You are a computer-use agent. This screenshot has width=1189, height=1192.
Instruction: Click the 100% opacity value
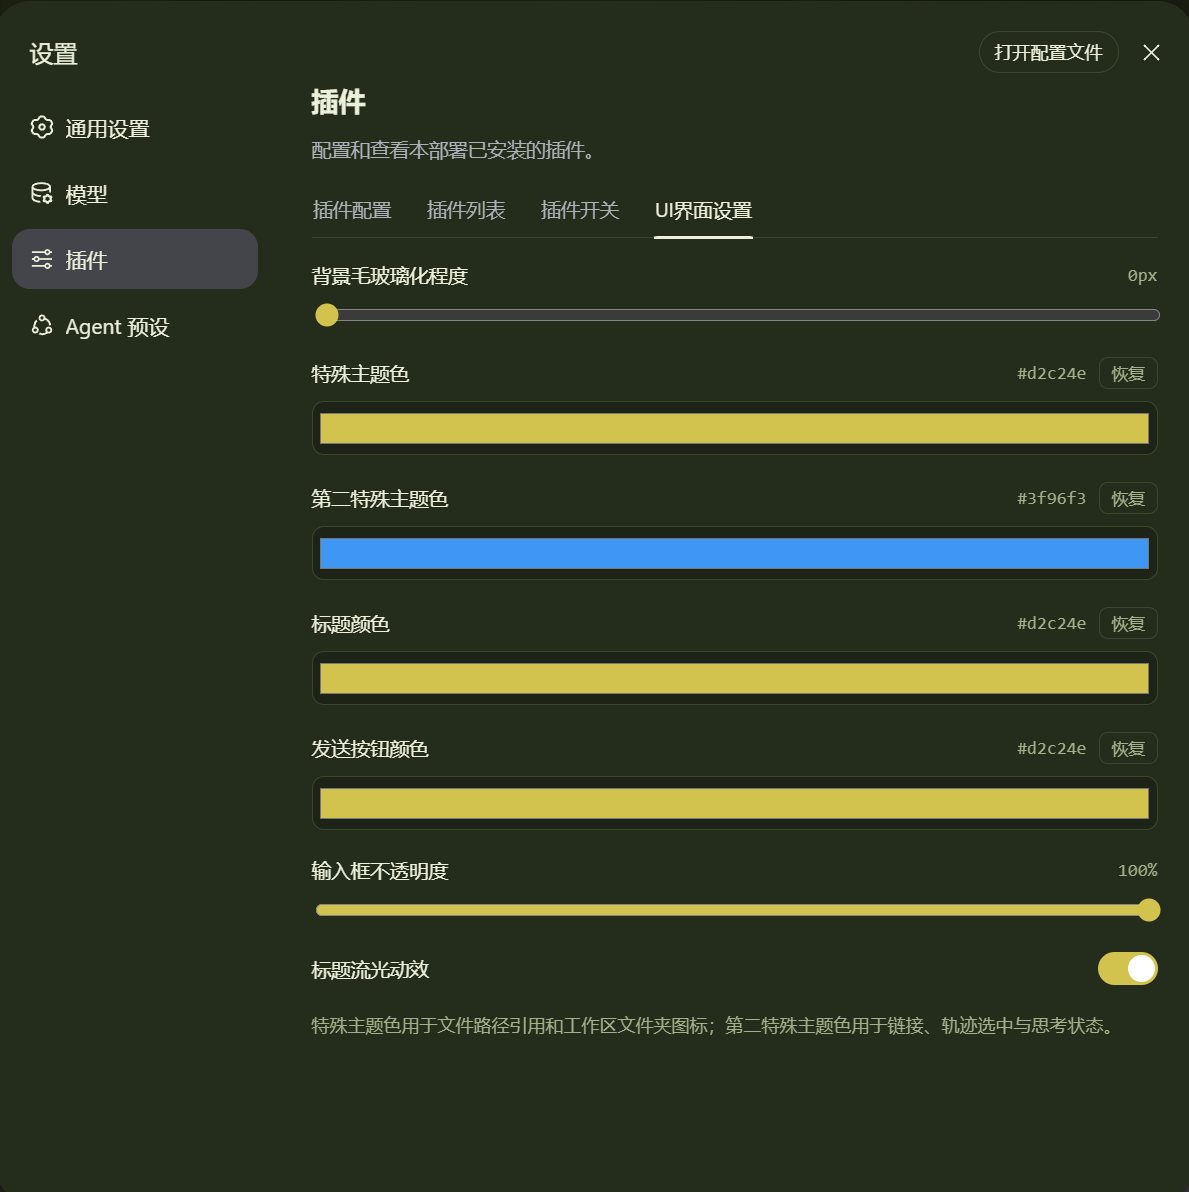(1137, 870)
